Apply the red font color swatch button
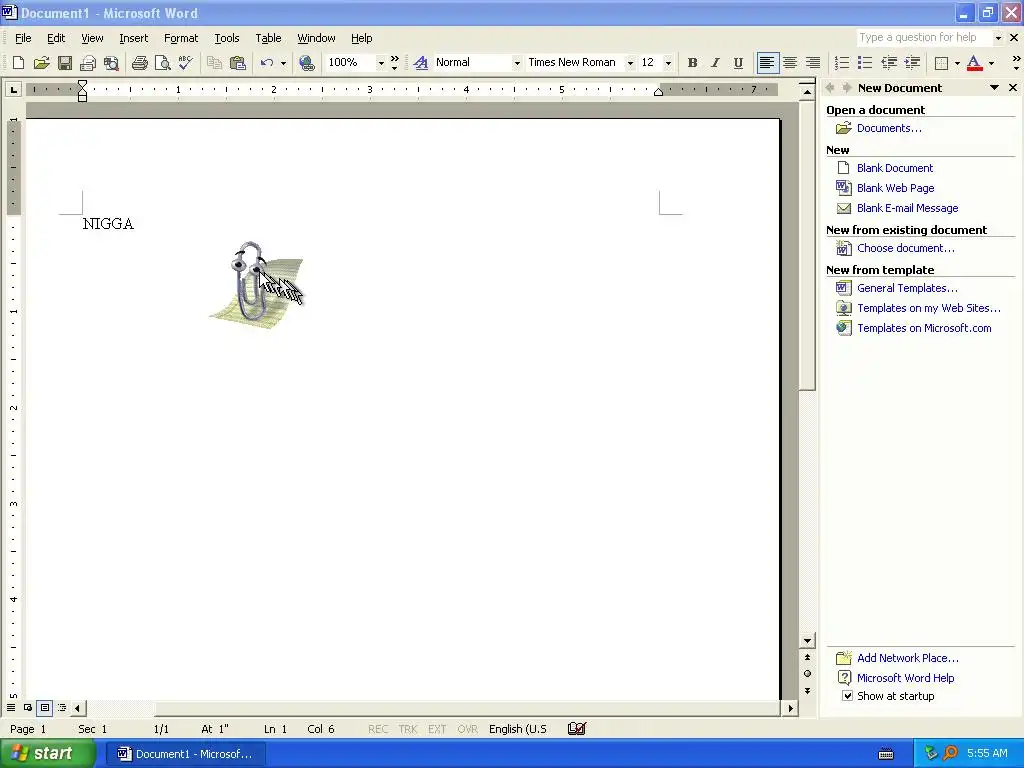 (x=974, y=63)
